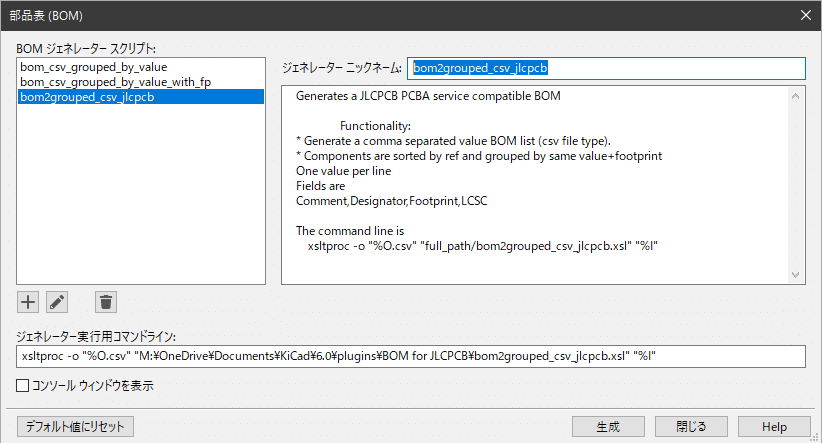Click the 'Comment,Designator,Footprint,LCSC' line

pos(392,201)
